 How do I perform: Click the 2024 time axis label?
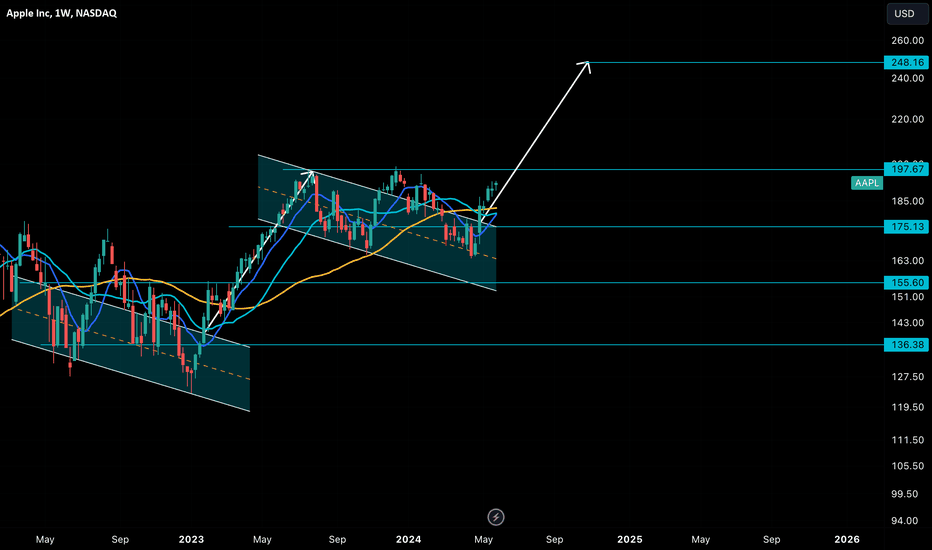408,539
